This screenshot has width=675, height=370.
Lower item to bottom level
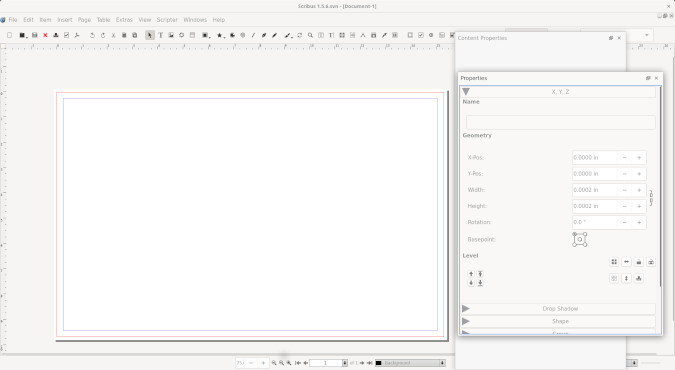[x=480, y=283]
